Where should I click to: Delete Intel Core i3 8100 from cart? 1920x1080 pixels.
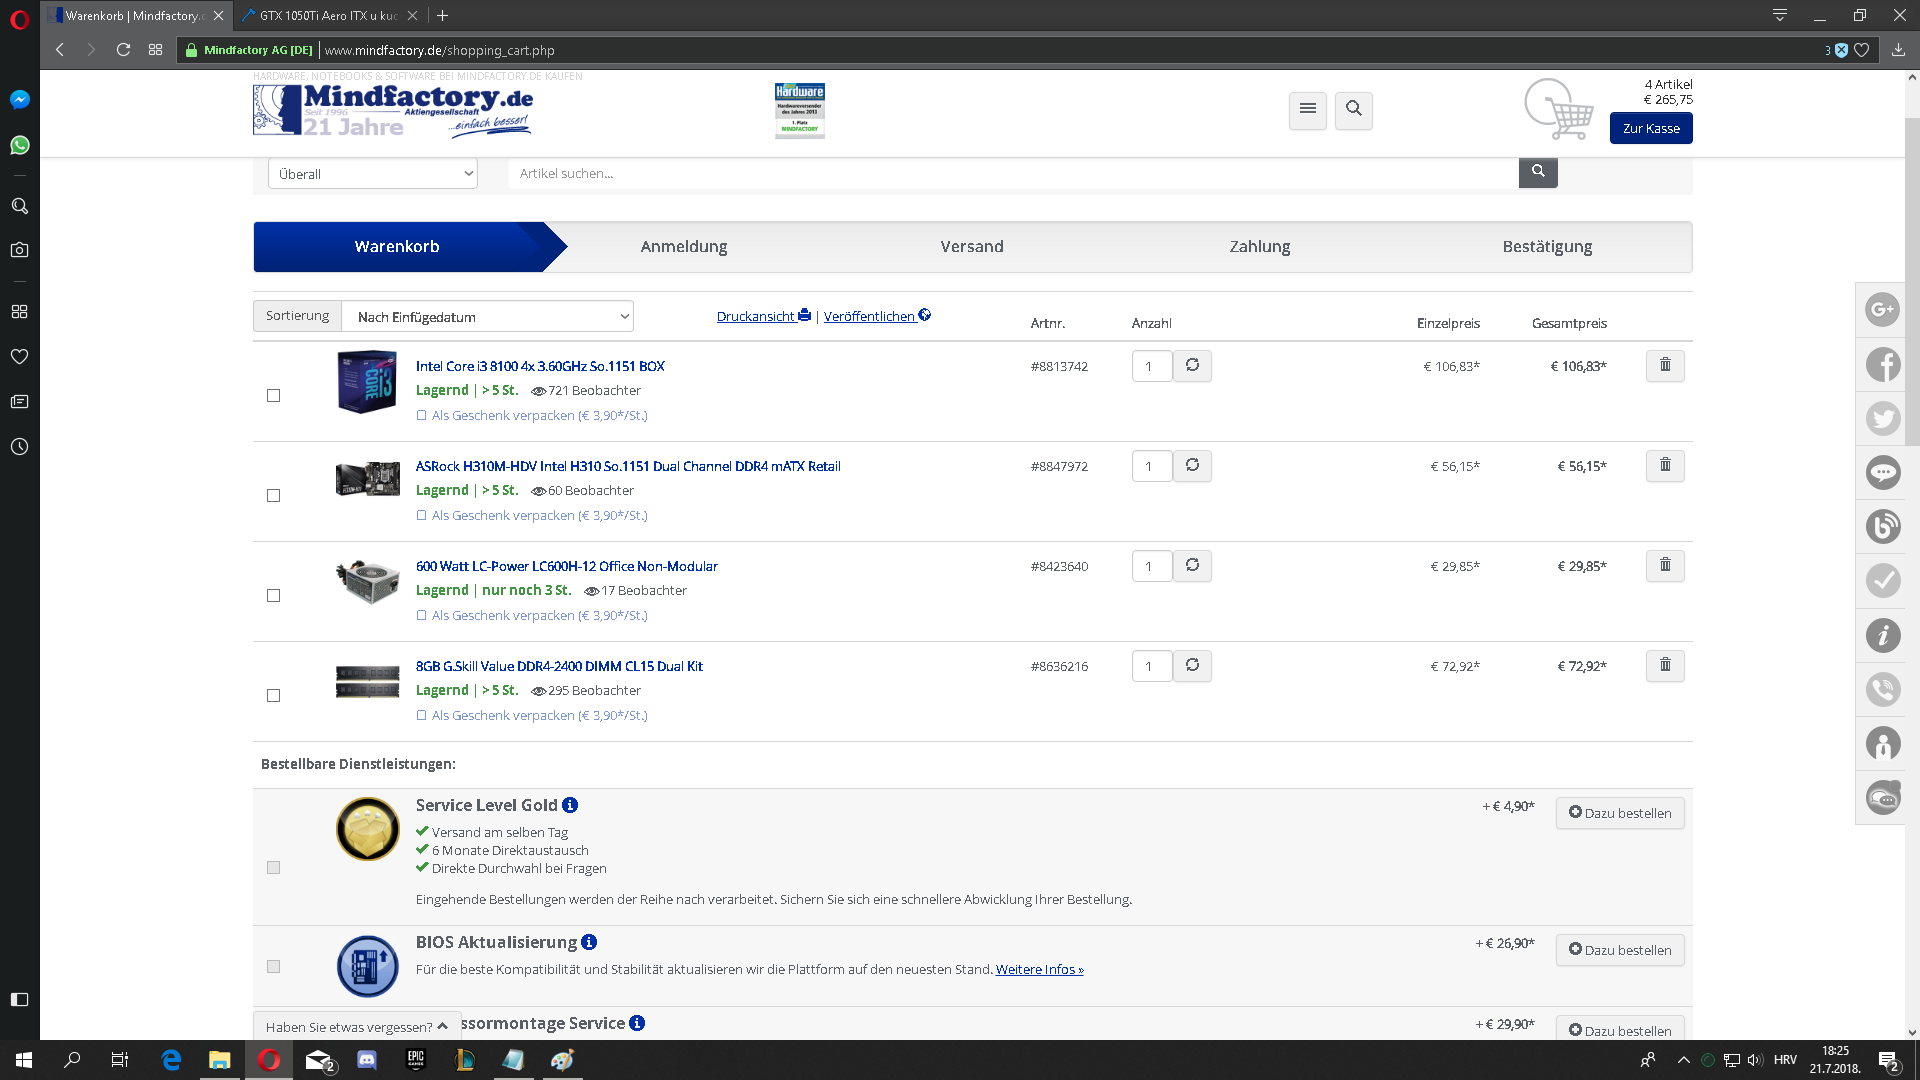(x=1665, y=366)
